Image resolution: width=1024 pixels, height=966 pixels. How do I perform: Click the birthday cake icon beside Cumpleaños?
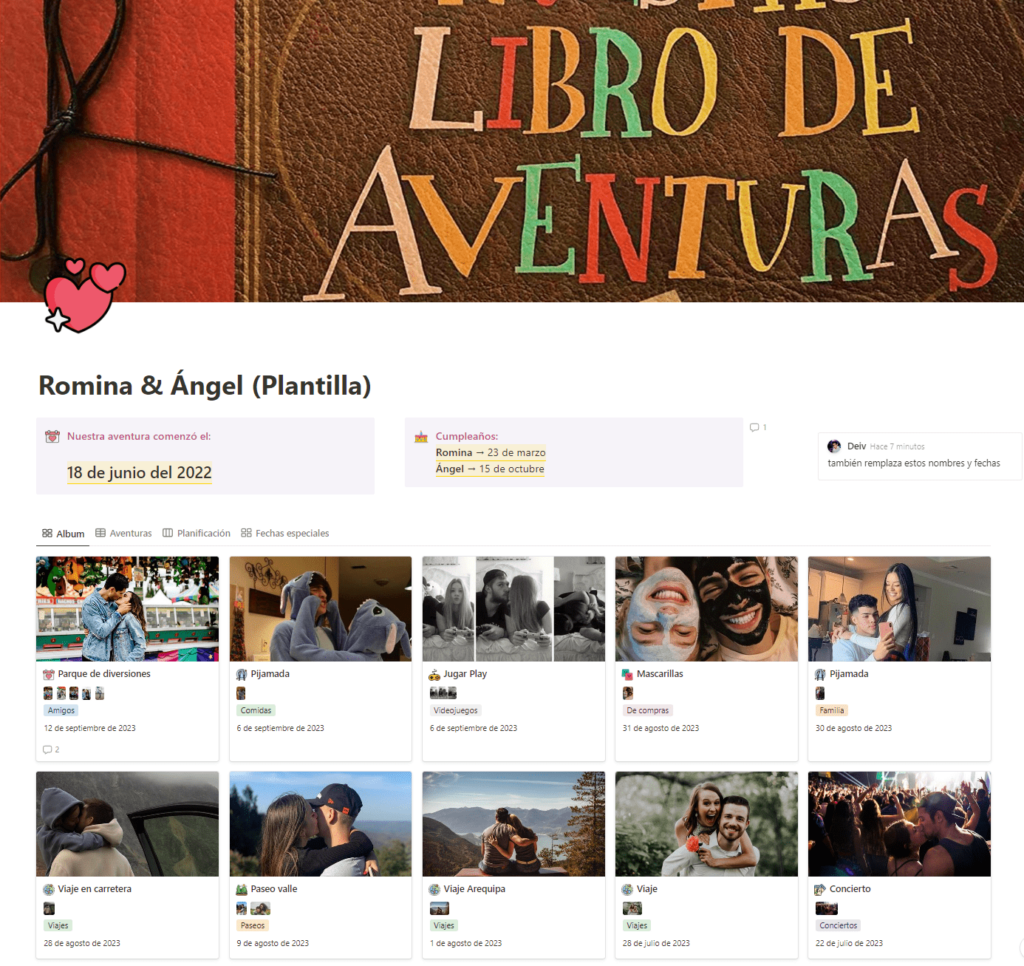pyautogui.click(x=421, y=436)
